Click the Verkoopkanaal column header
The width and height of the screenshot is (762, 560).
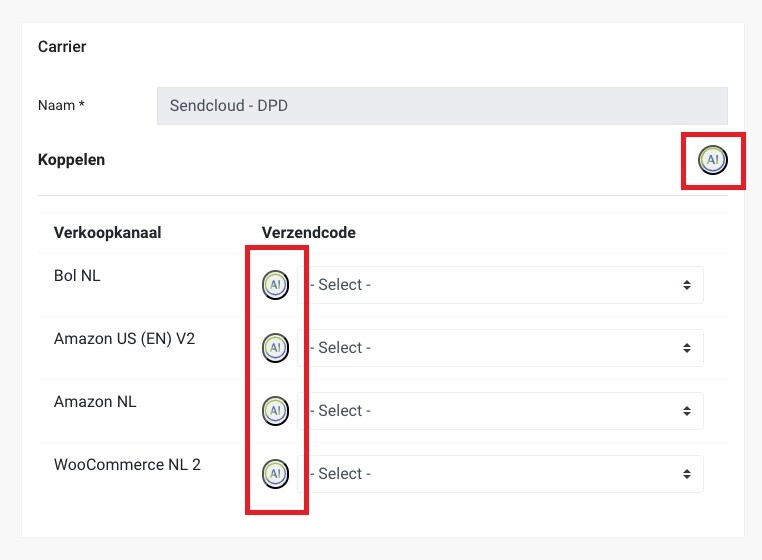pyautogui.click(x=108, y=233)
